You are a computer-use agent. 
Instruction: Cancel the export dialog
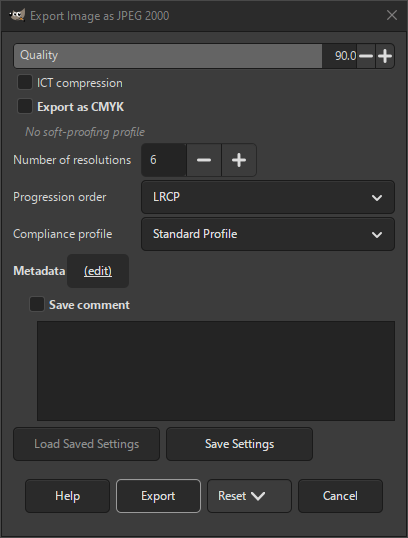340,496
